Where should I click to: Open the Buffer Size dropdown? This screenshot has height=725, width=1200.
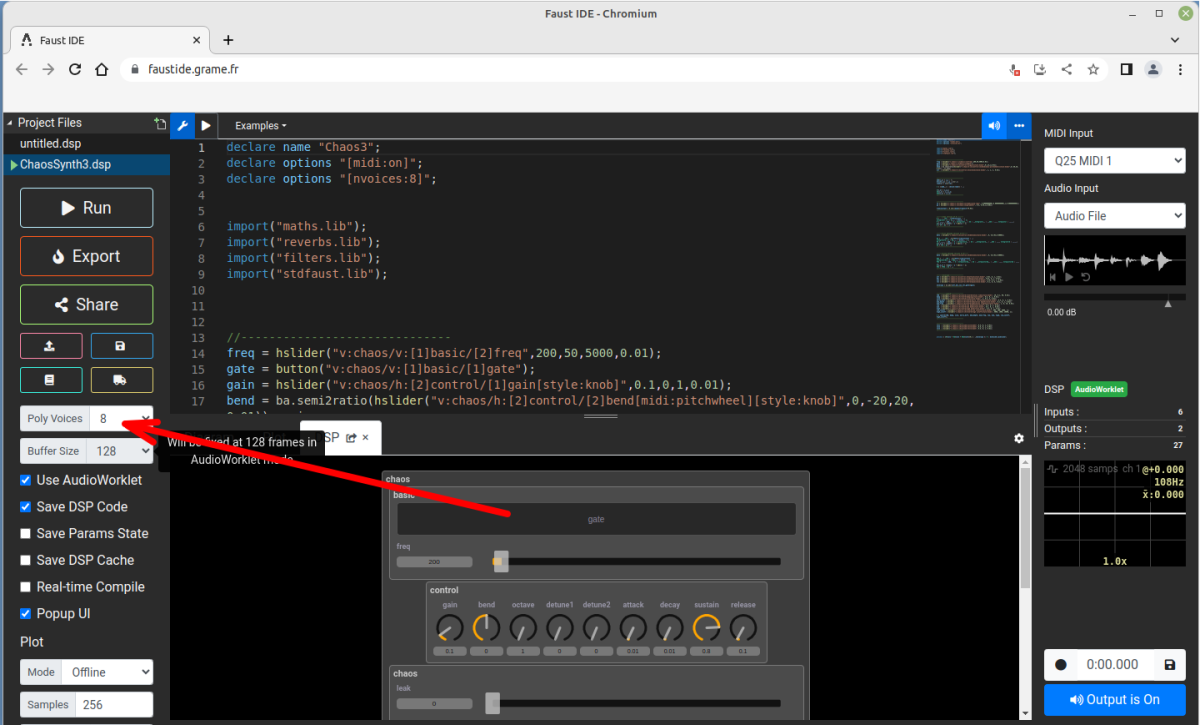click(120, 451)
